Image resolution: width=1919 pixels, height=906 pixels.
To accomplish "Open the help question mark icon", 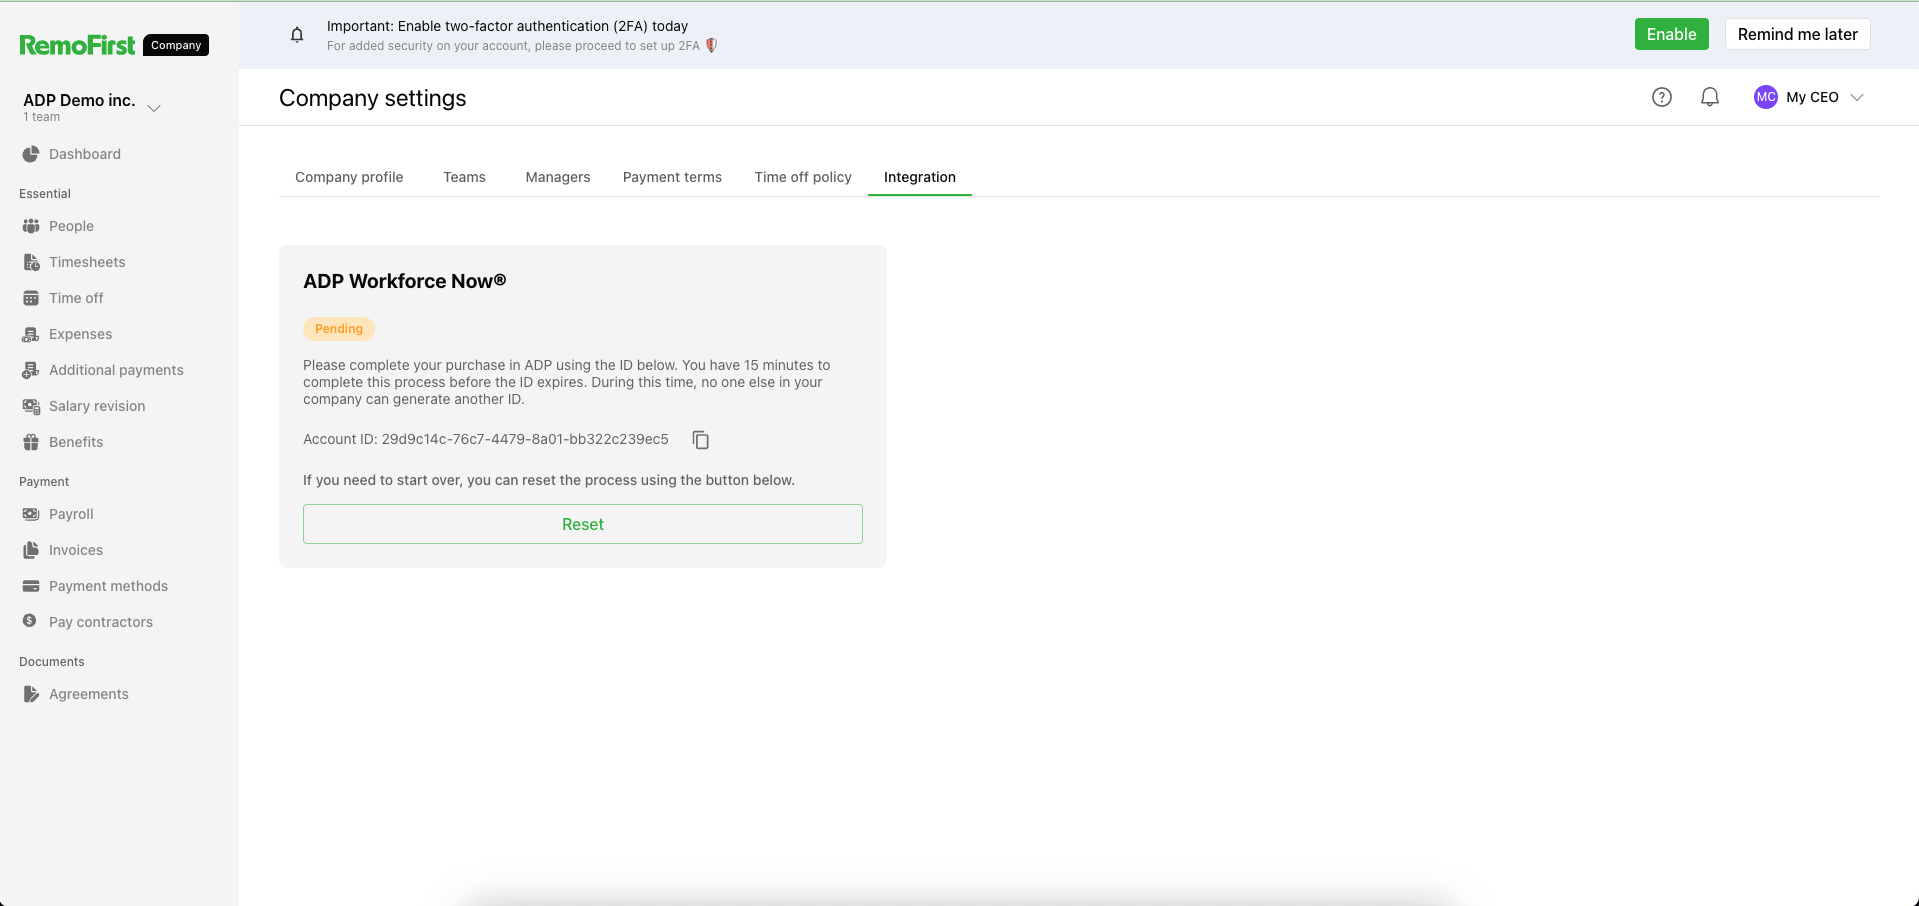I will click(1662, 97).
